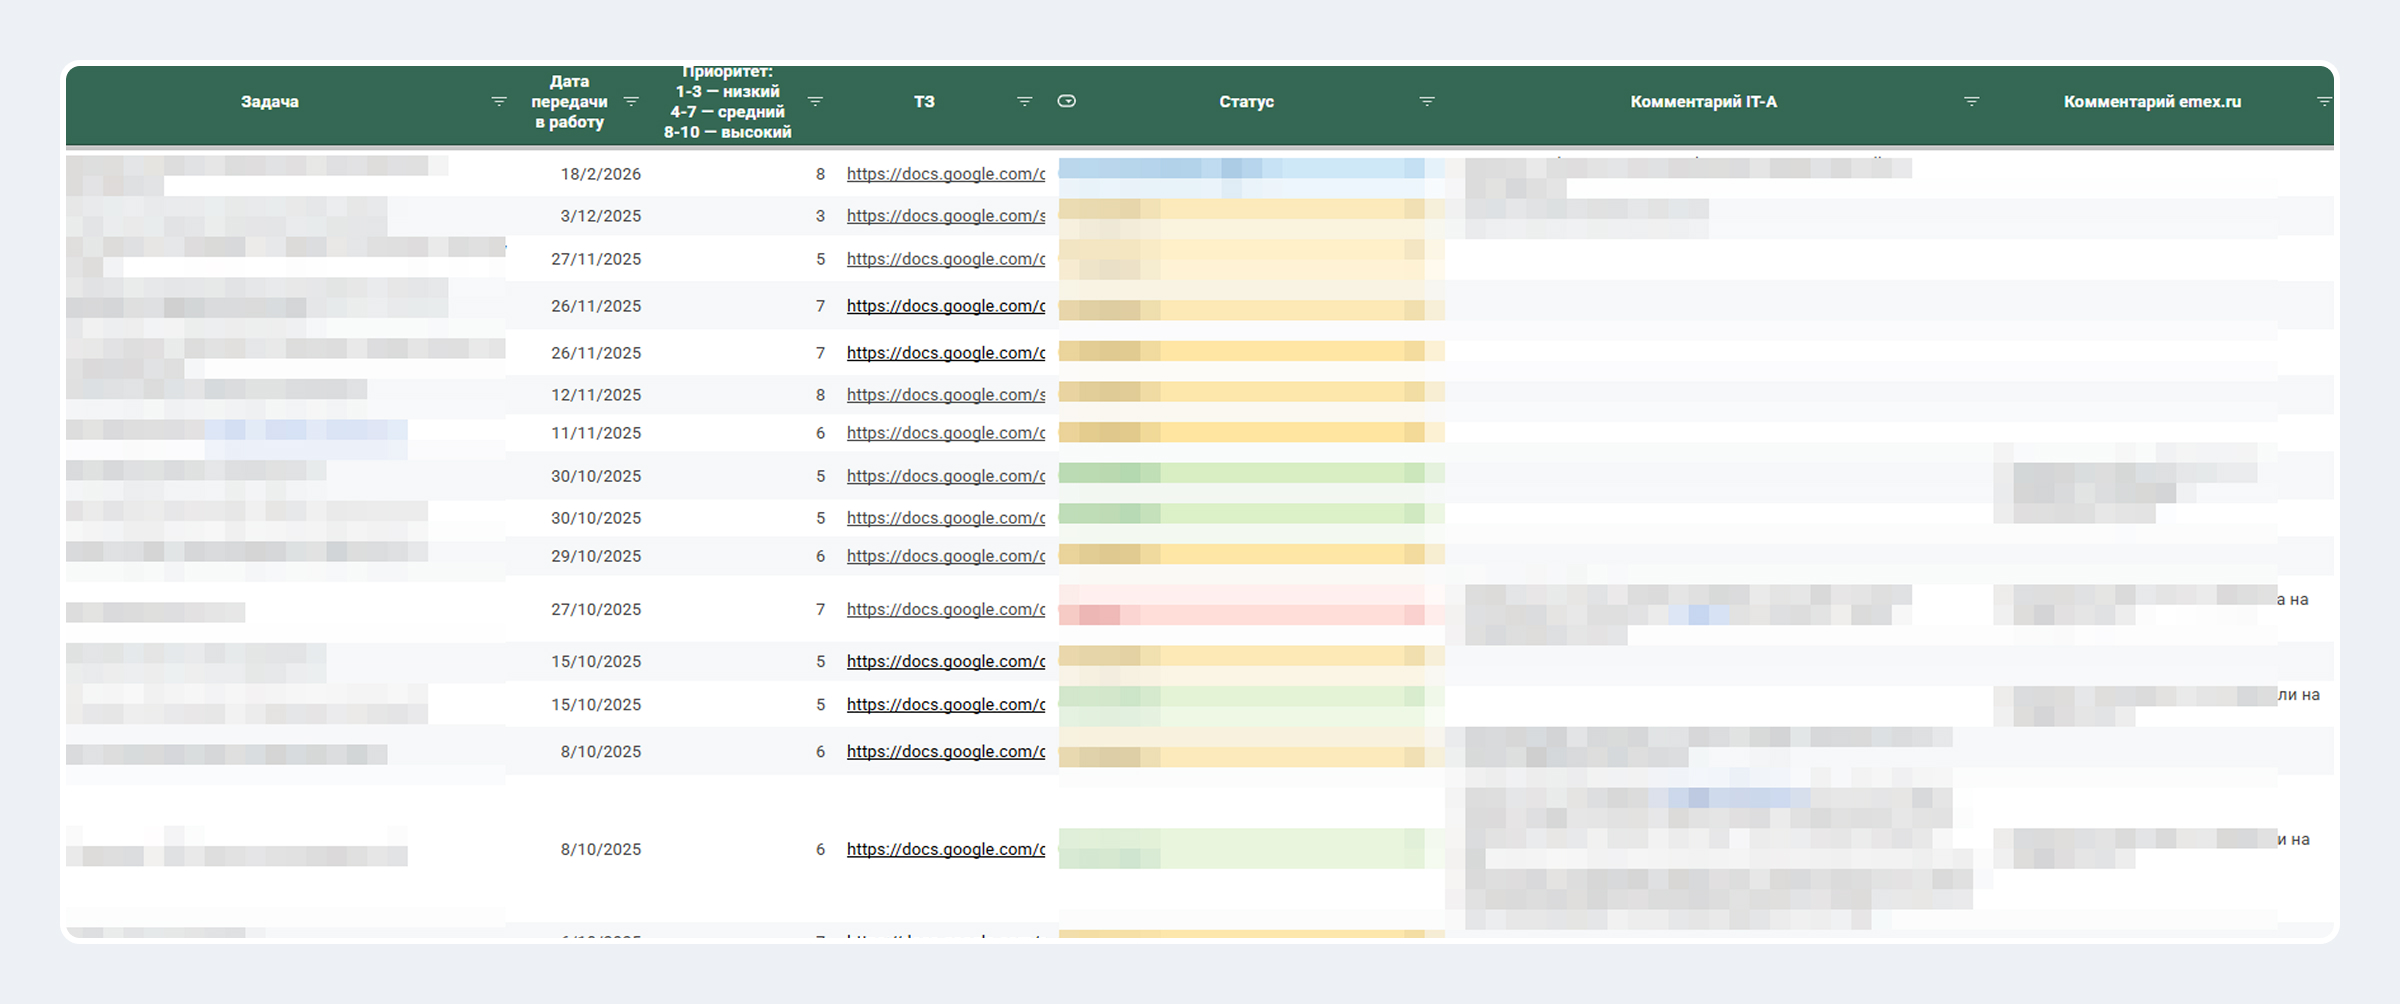The width and height of the screenshot is (2400, 1004).
Task: Select the Задача column header
Action: coord(270,102)
